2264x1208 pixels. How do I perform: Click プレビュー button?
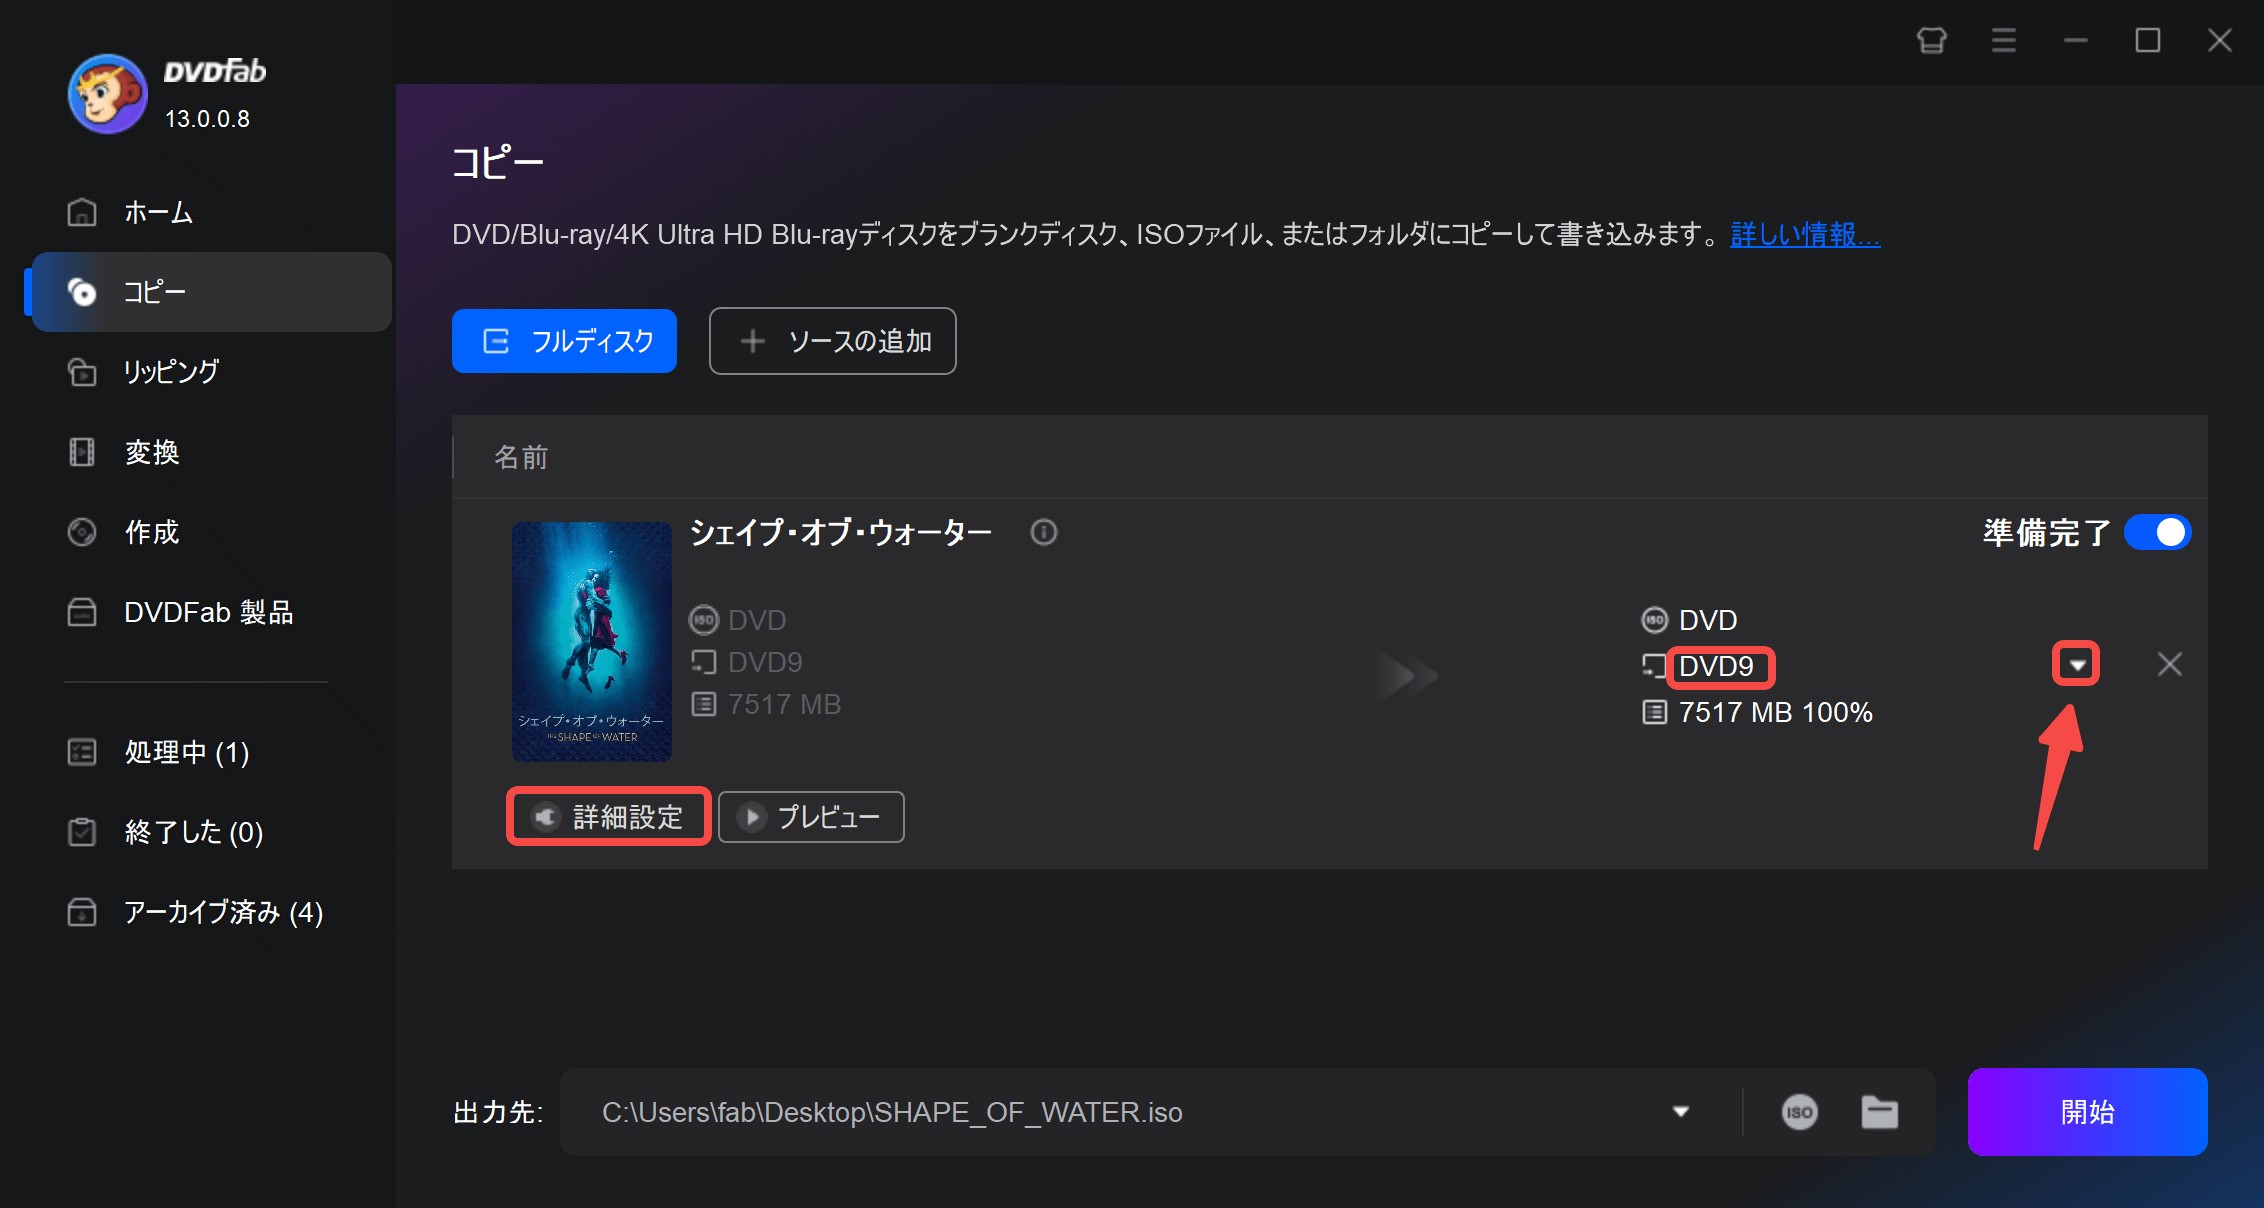coord(811,817)
